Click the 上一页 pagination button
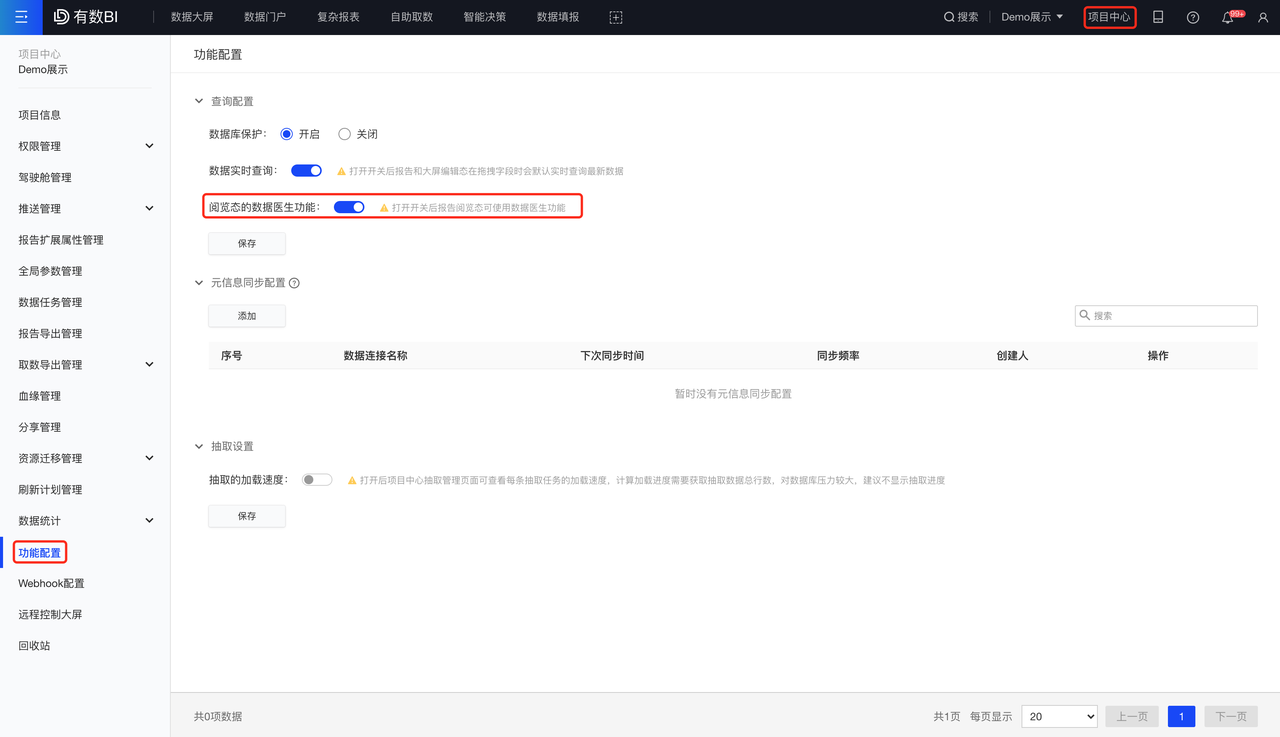This screenshot has width=1280, height=737. [1132, 716]
